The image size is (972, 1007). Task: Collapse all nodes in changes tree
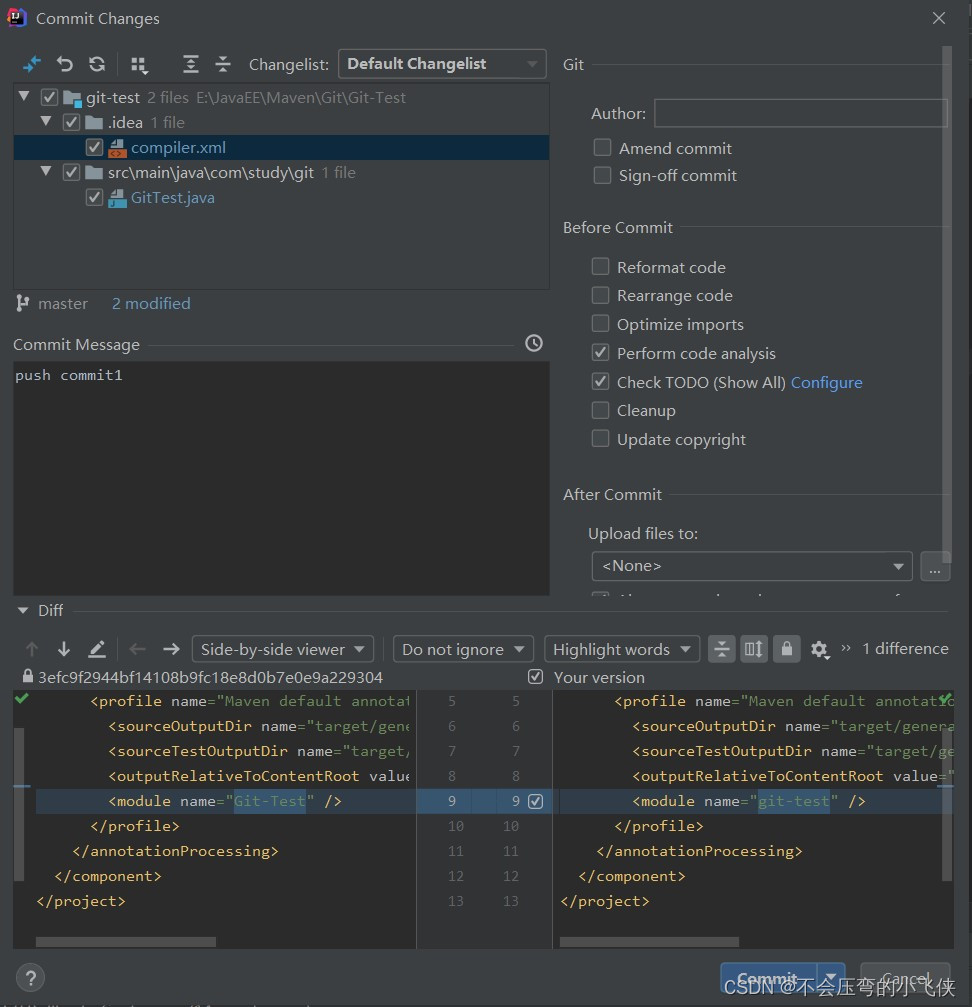[x=222, y=64]
